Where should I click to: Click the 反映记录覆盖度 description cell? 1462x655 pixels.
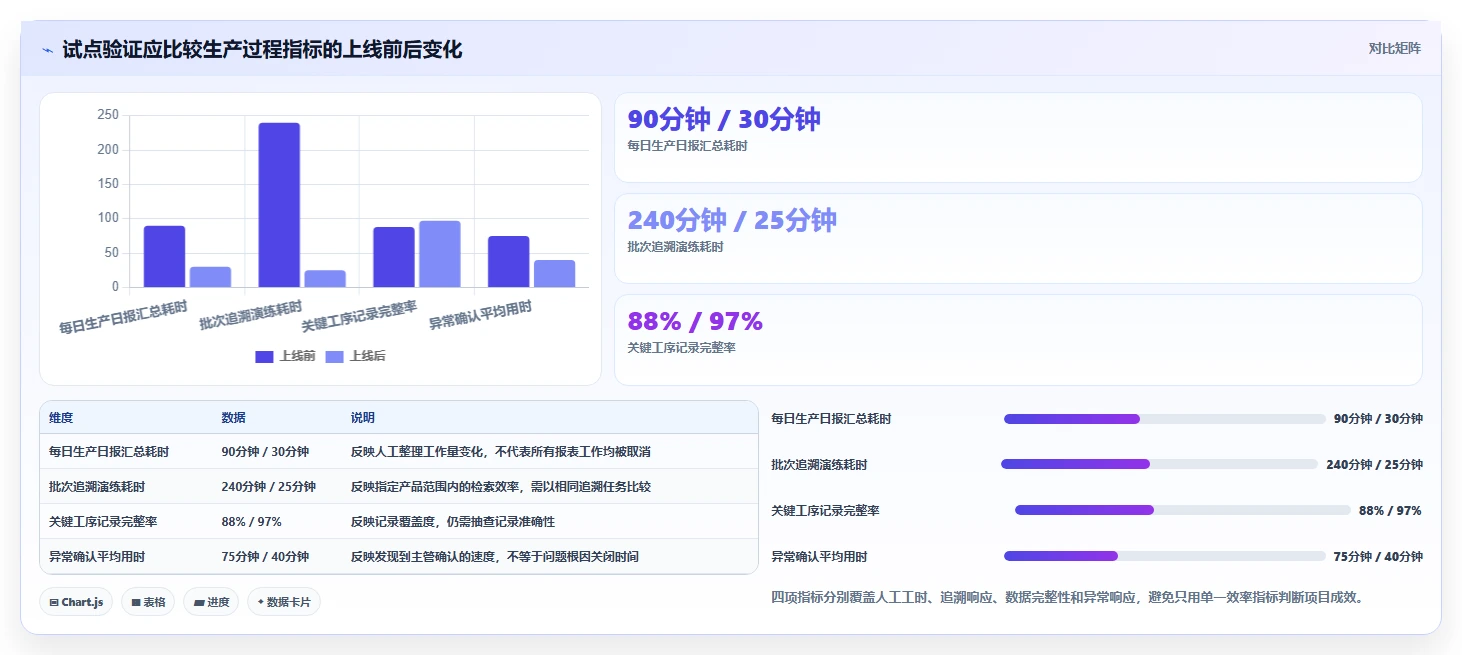[x=452, y=522]
